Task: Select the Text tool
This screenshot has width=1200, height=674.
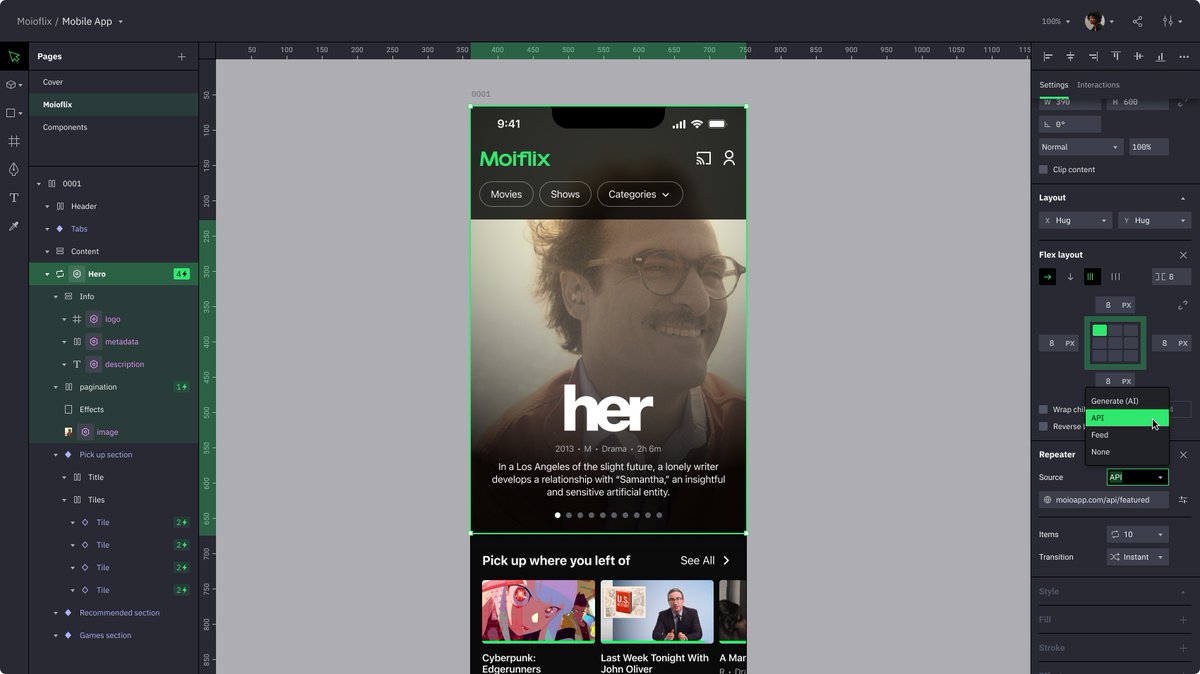Action: tap(14, 198)
